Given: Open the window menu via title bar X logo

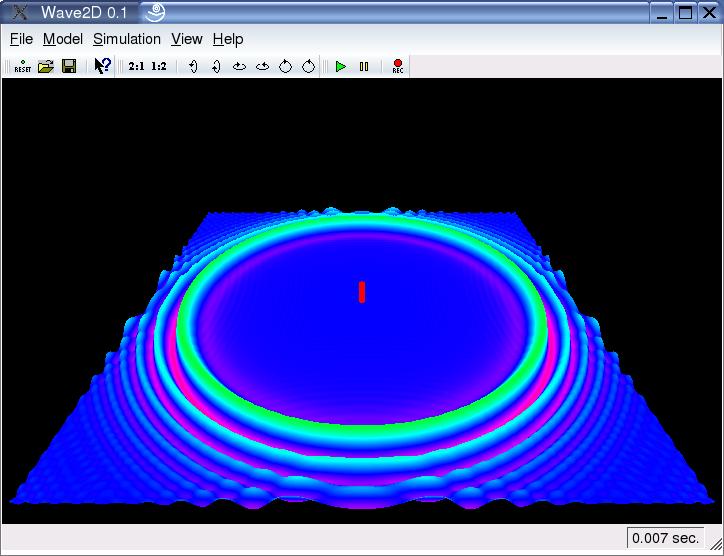Looking at the screenshot, I should [x=19, y=13].
